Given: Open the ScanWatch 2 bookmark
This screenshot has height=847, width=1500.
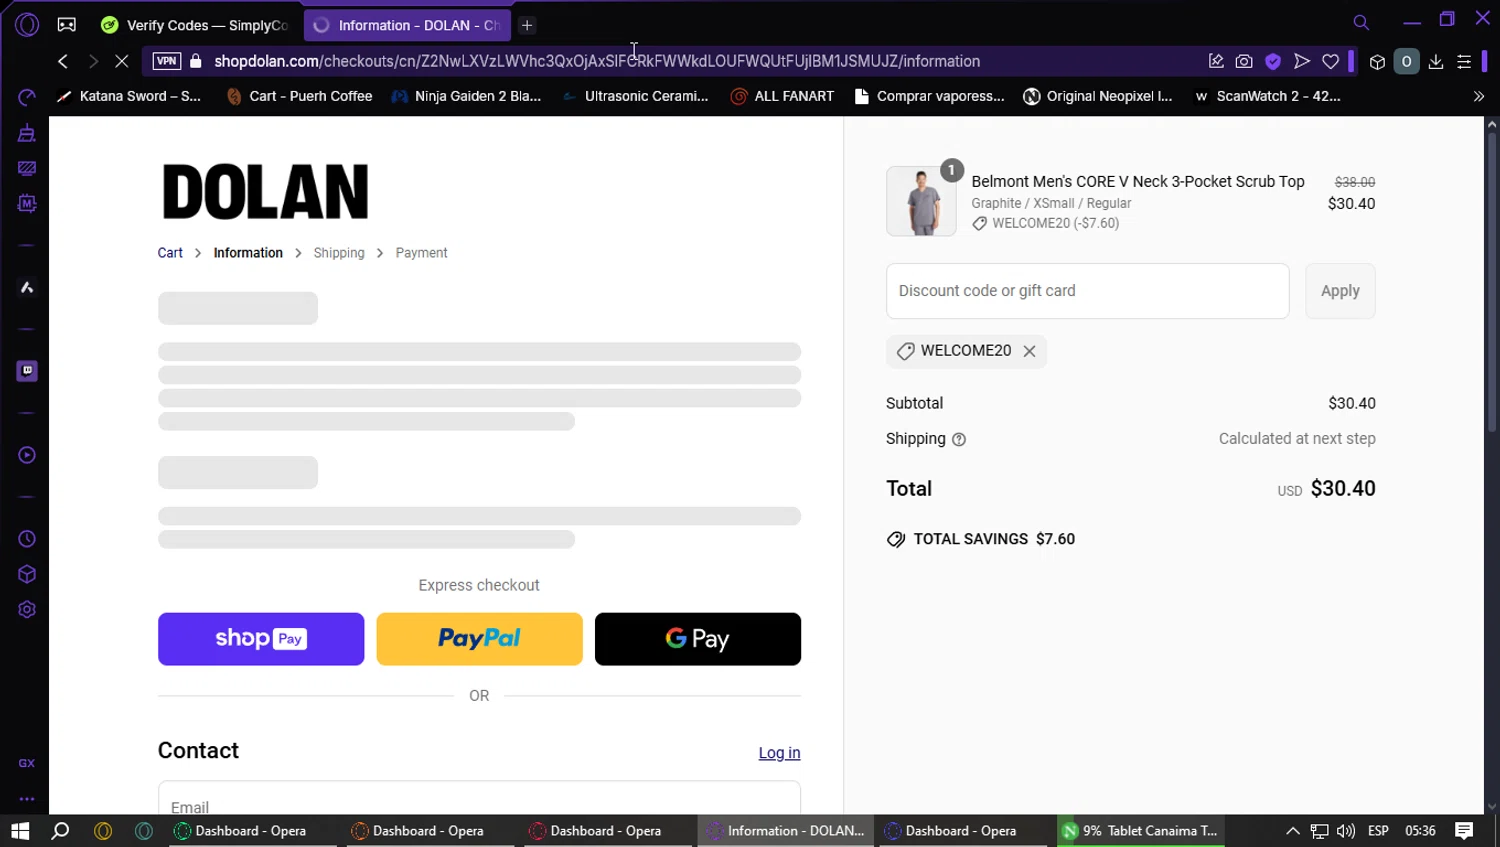Looking at the screenshot, I should (1268, 96).
